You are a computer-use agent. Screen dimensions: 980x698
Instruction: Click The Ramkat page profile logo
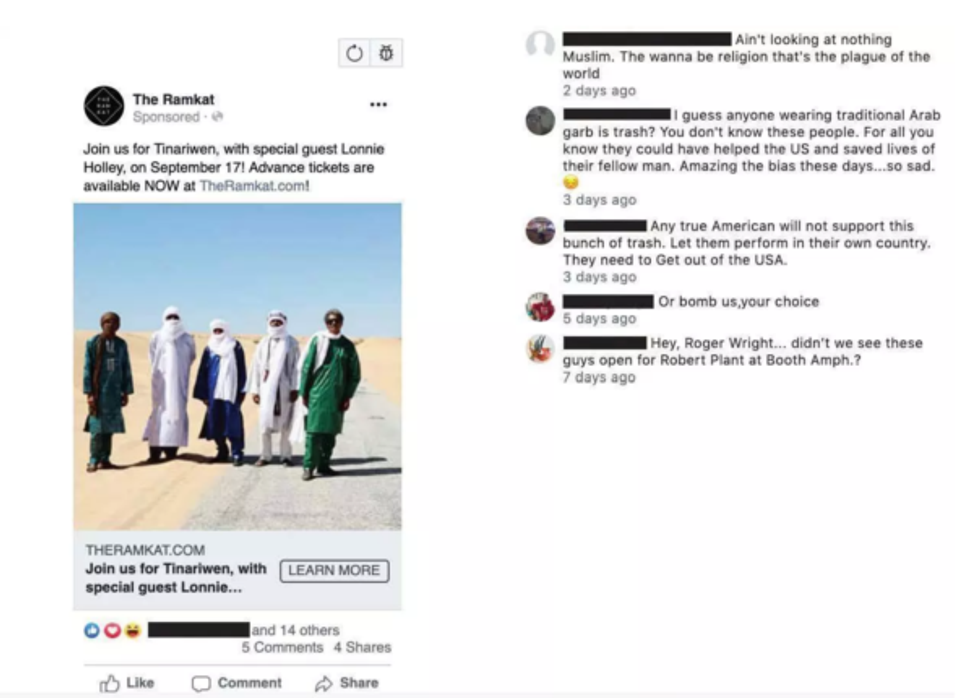point(104,106)
